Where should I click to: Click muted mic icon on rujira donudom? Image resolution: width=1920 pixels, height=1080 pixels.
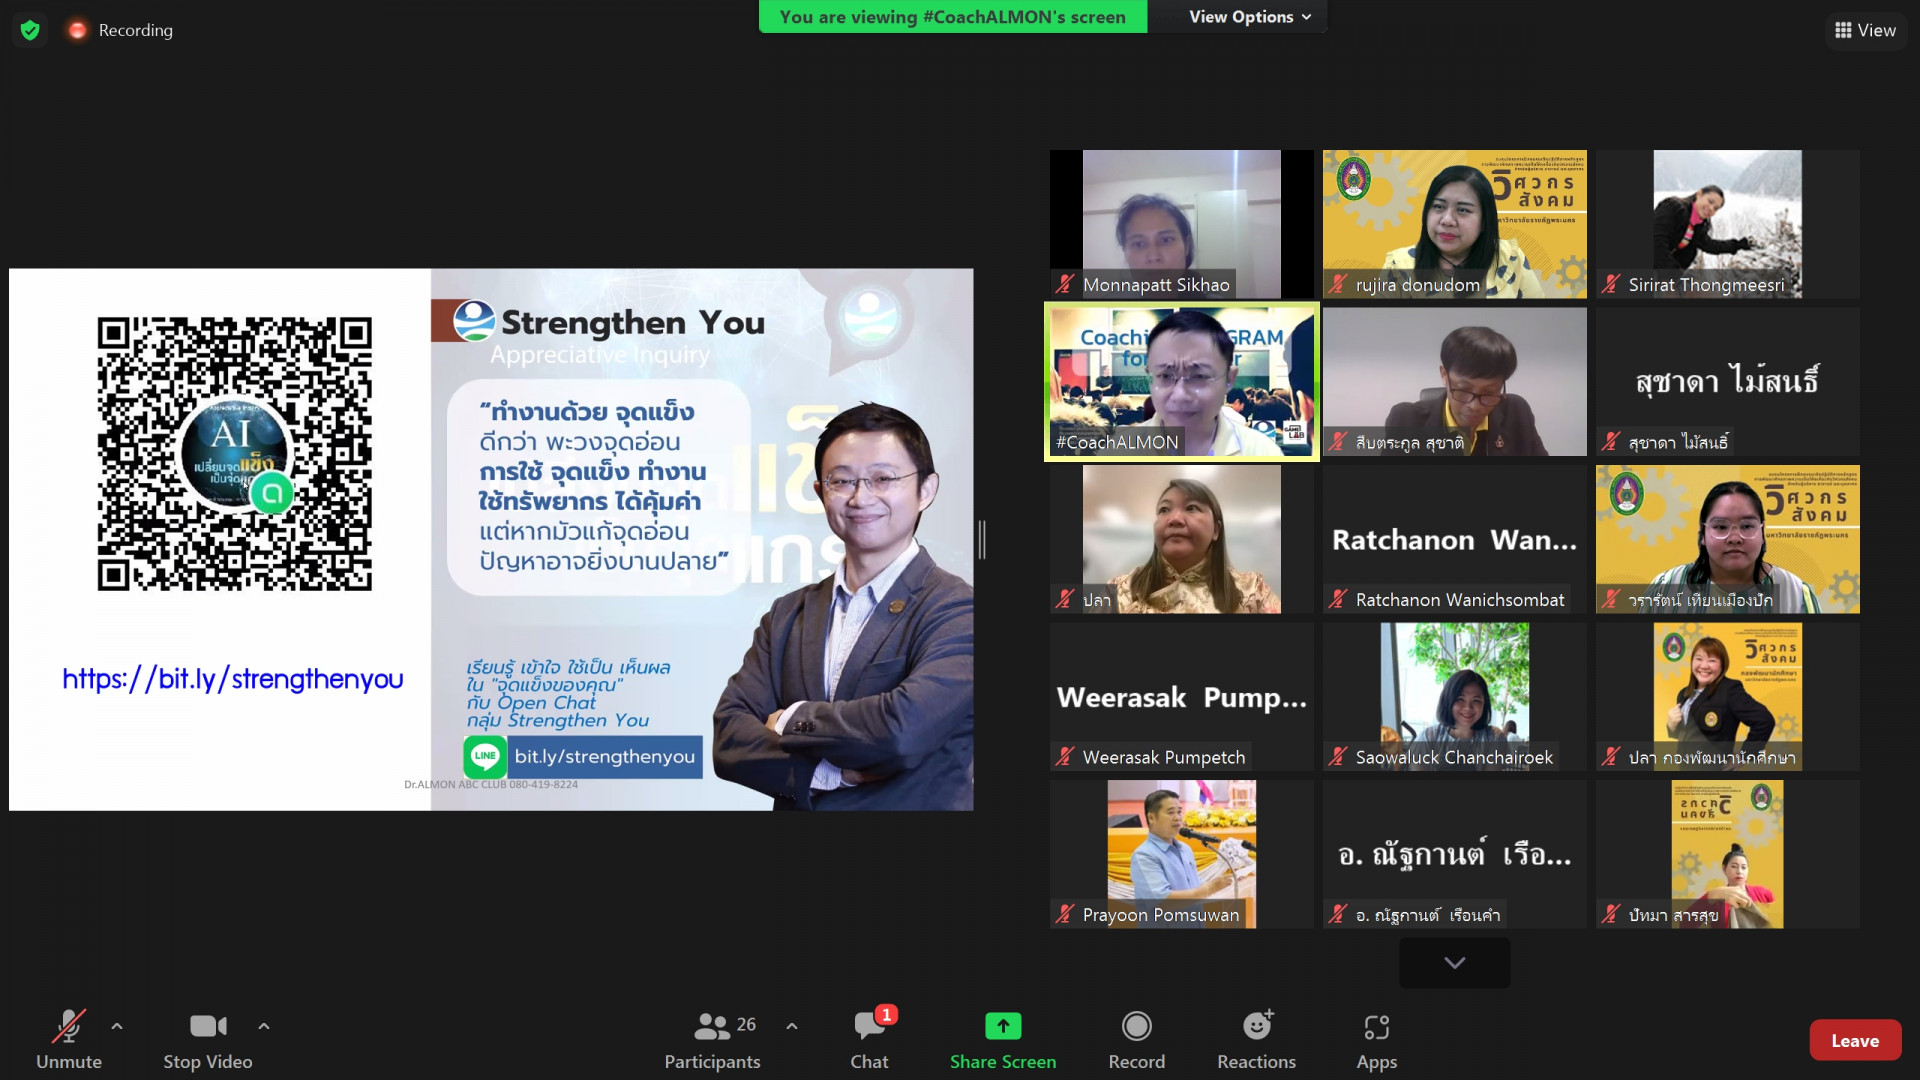[1338, 285]
